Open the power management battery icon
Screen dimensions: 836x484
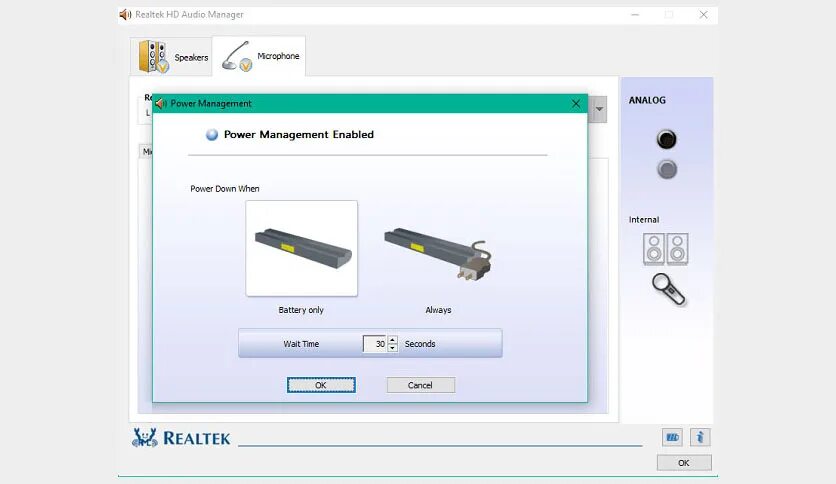pyautogui.click(x=672, y=438)
